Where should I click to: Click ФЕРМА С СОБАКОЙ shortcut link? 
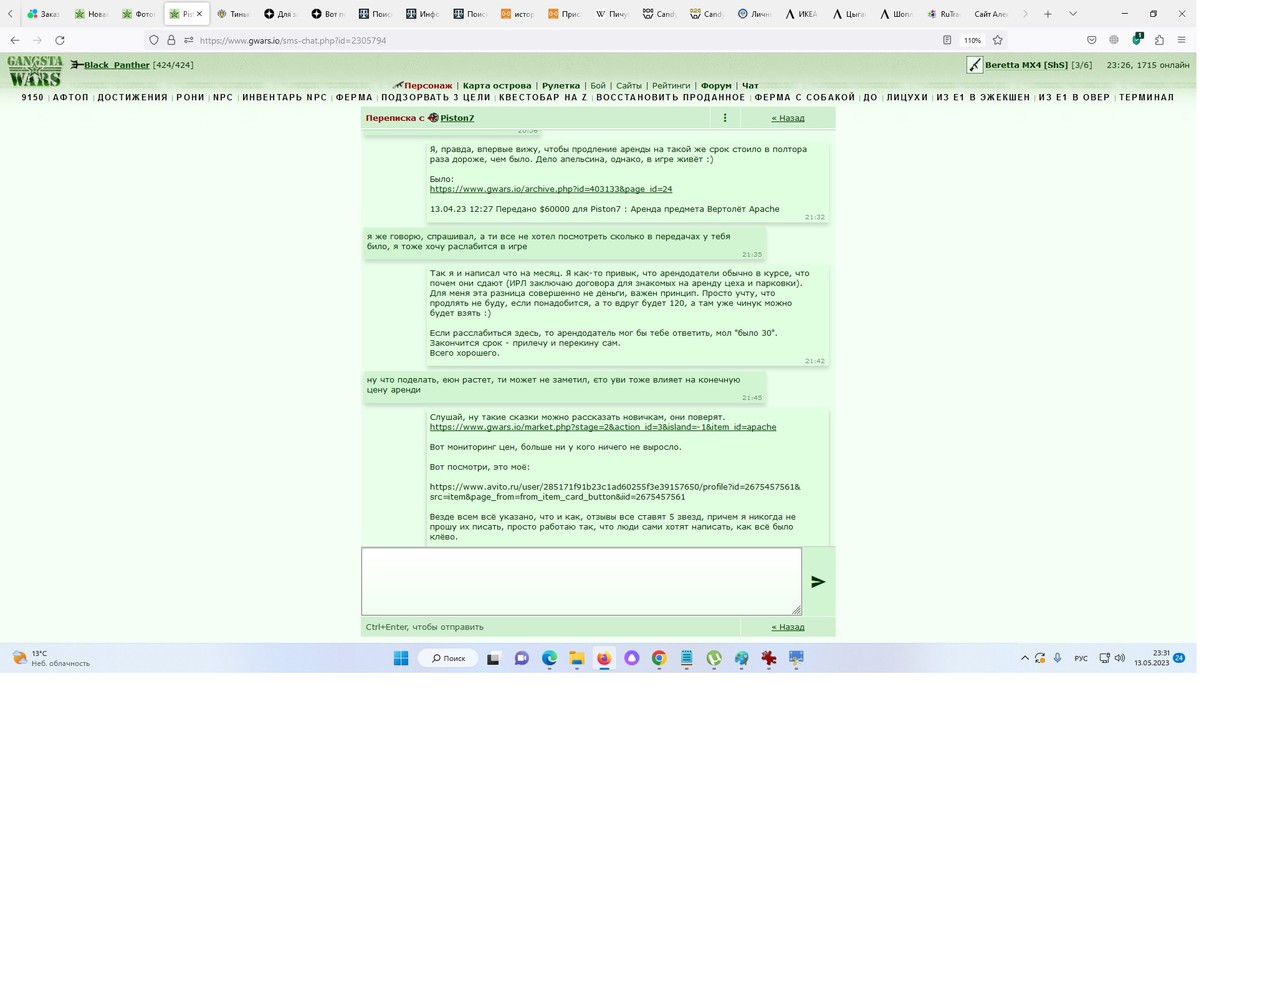pyautogui.click(x=805, y=98)
